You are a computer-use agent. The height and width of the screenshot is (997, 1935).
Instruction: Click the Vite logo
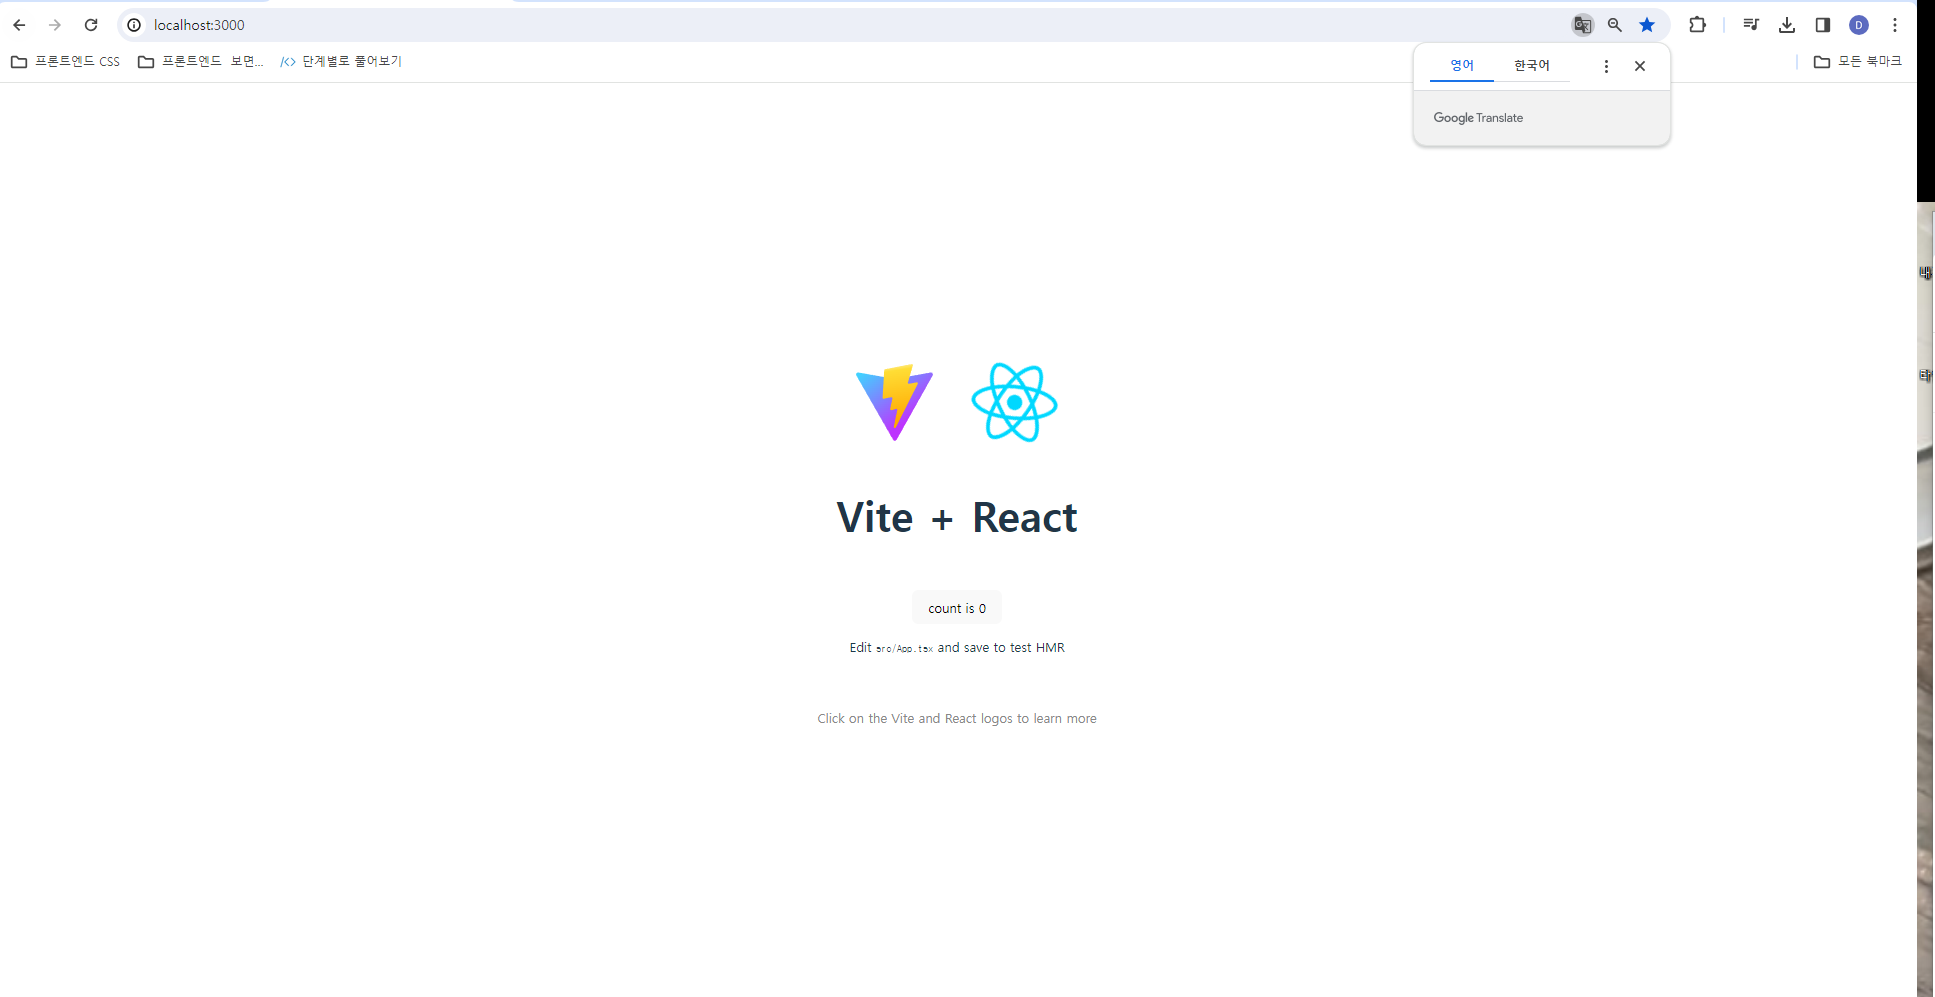tap(894, 402)
